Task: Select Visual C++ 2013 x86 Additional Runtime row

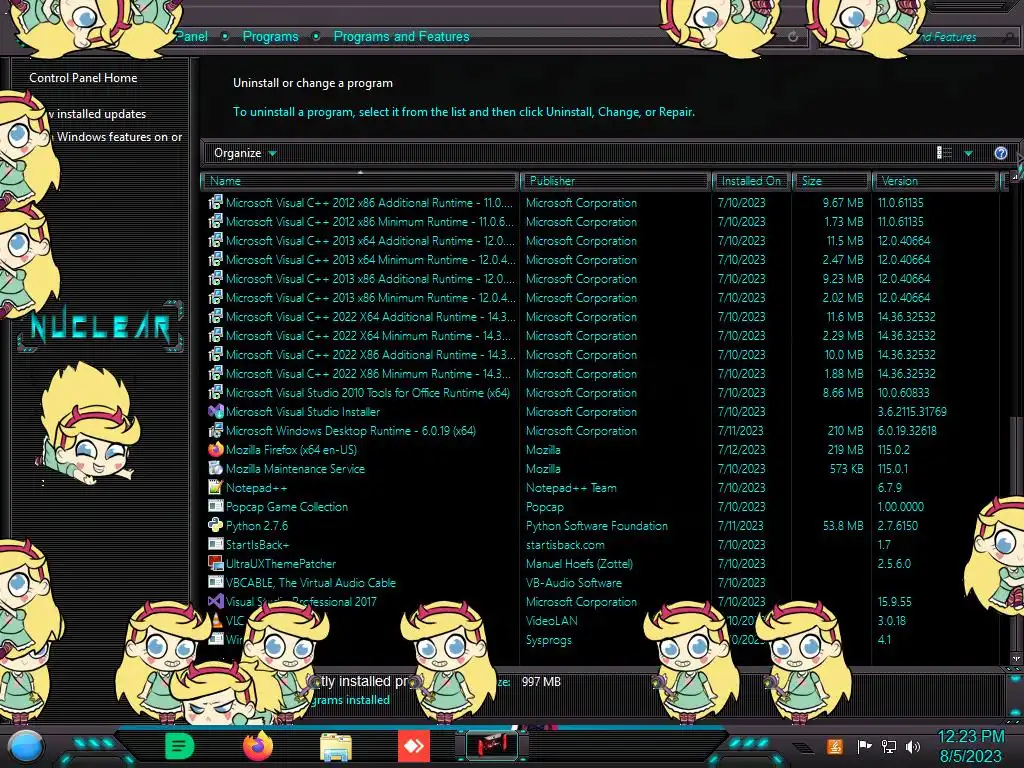Action: tap(601, 278)
